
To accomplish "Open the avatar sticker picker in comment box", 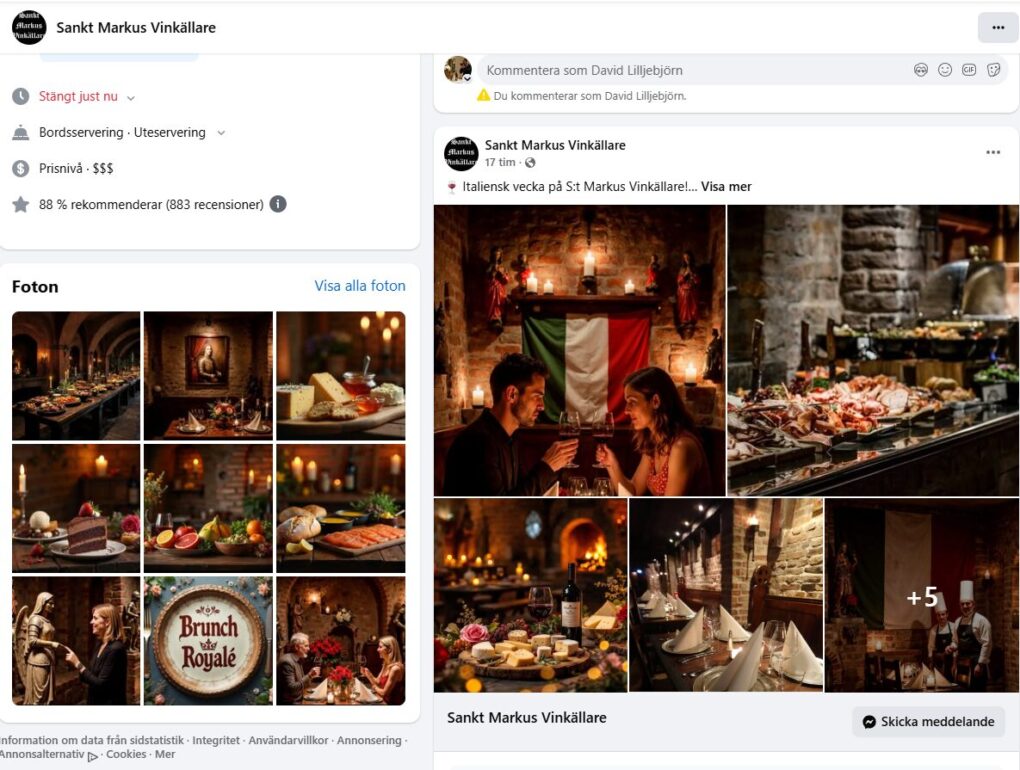I will (921, 70).
